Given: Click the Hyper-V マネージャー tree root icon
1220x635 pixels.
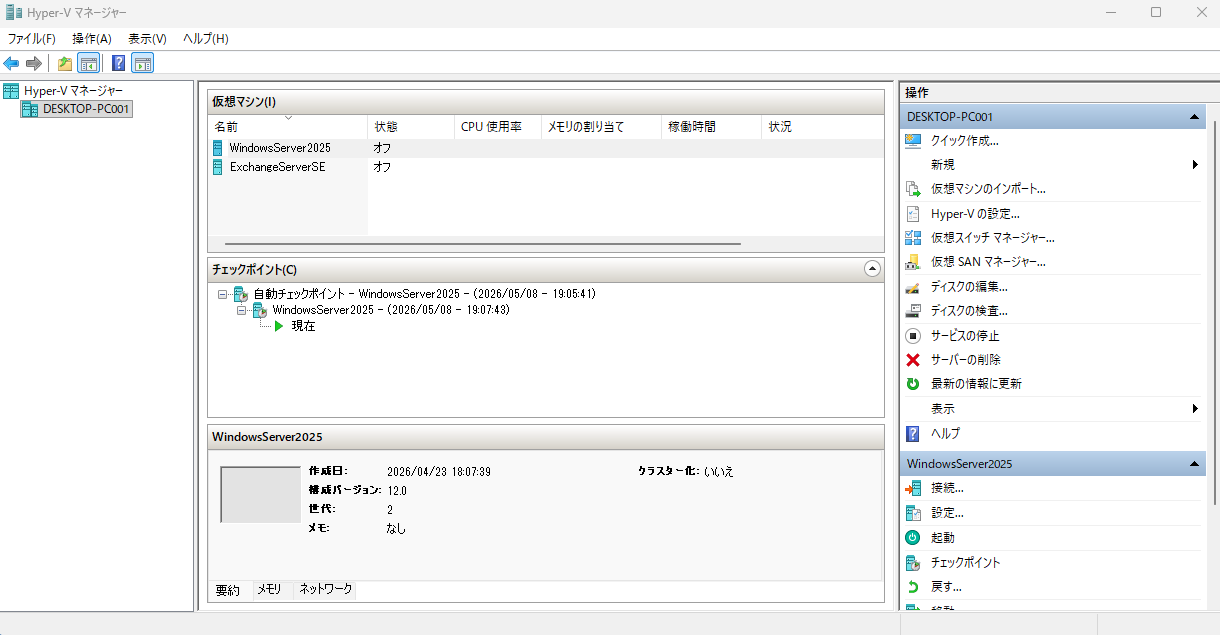Looking at the screenshot, I should tap(11, 91).
